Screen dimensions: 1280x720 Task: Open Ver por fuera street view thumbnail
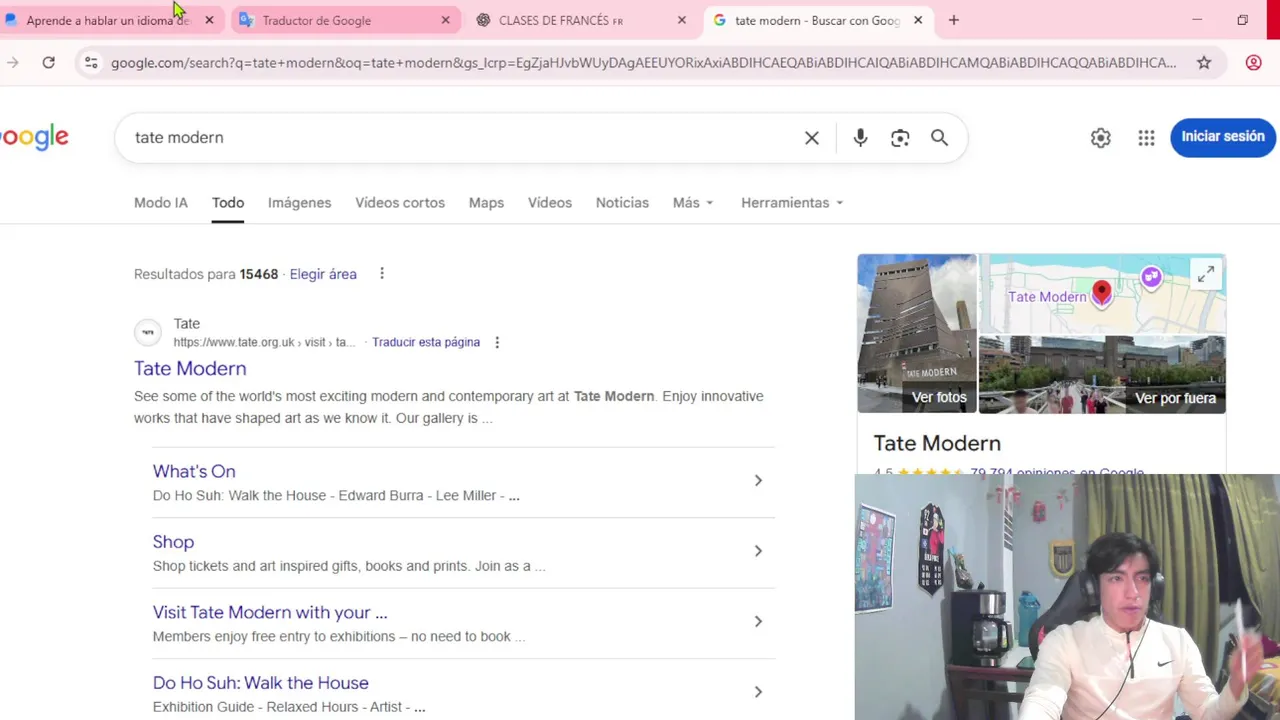pyautogui.click(x=1102, y=374)
